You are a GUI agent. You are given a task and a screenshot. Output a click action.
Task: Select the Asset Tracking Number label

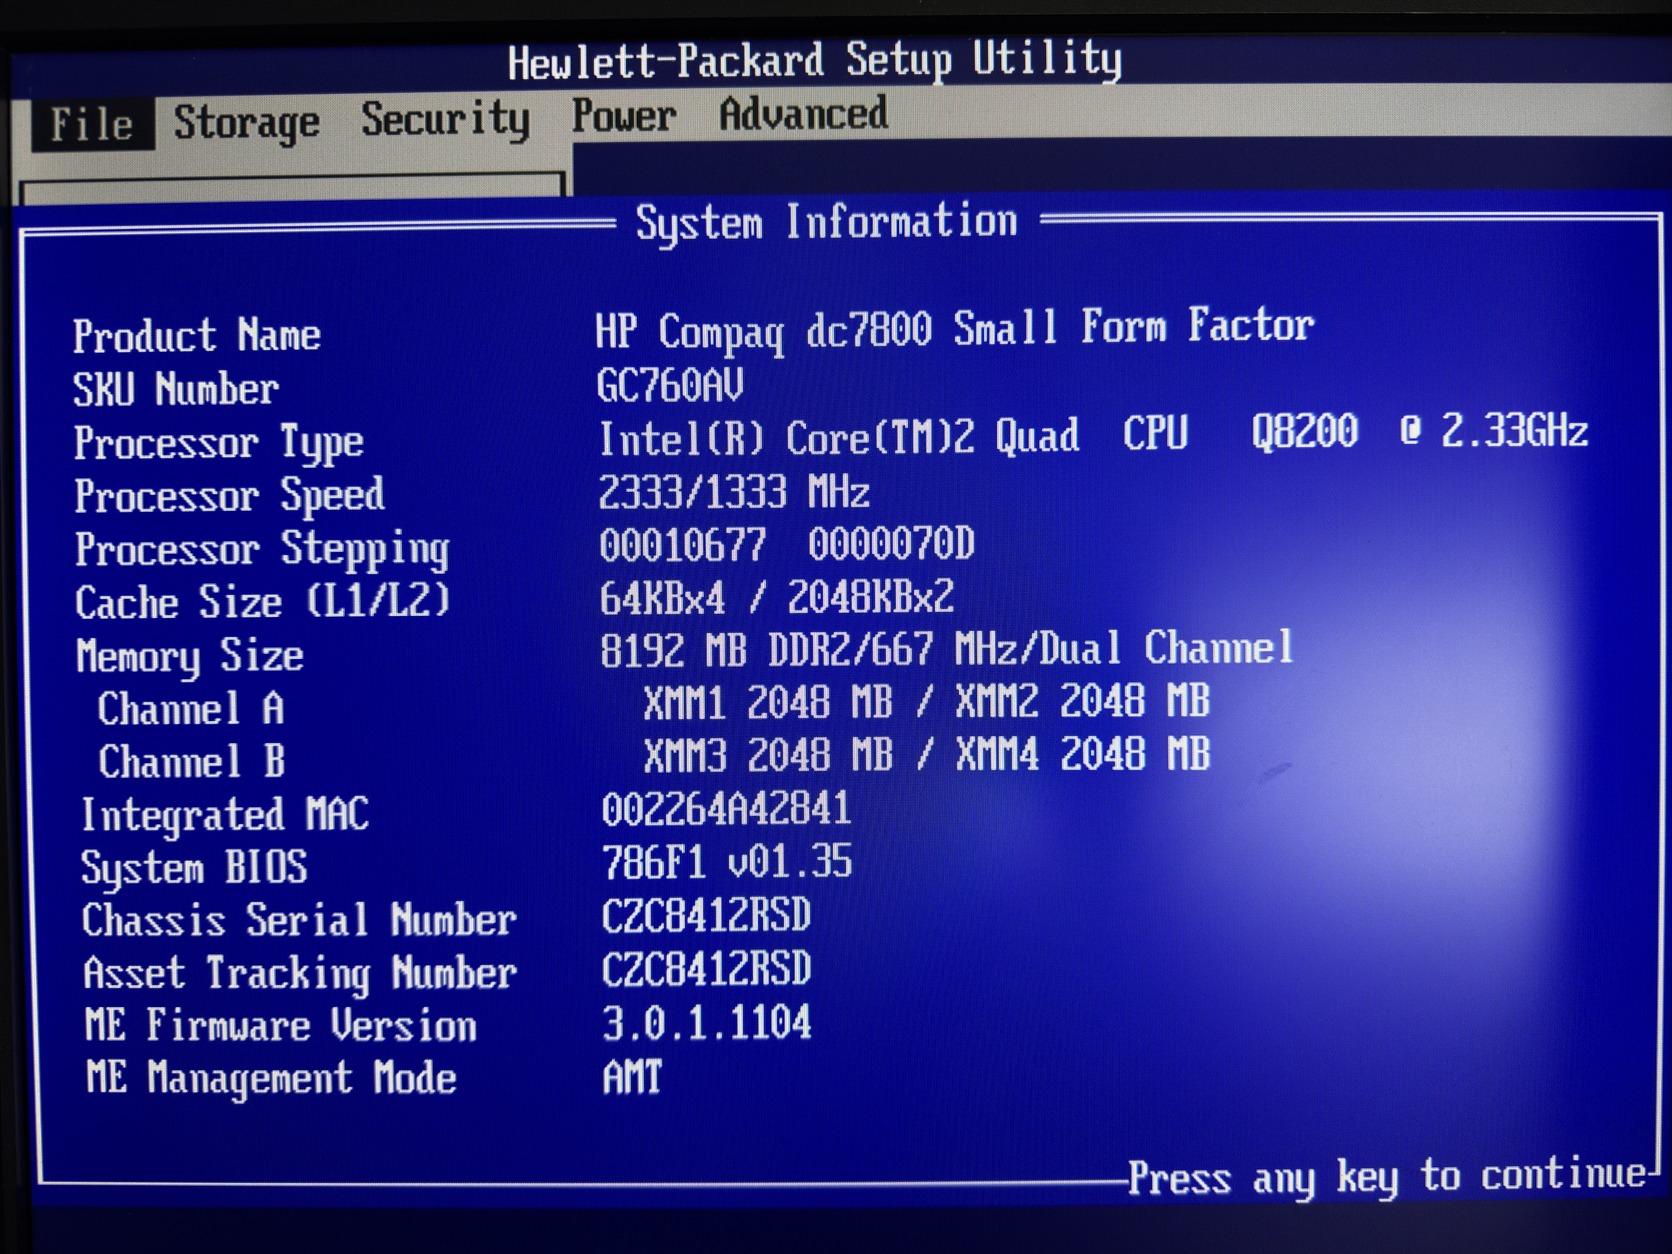(x=300, y=973)
